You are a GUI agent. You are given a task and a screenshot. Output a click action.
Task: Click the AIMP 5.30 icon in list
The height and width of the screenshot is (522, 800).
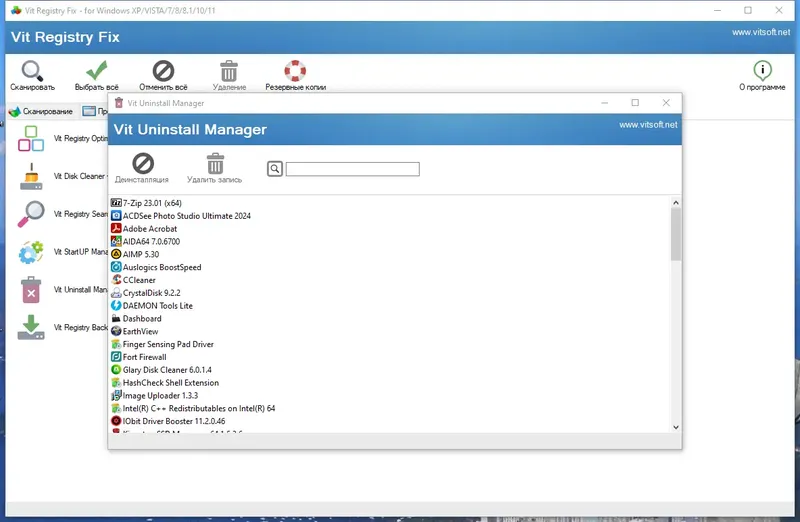[x=116, y=254]
